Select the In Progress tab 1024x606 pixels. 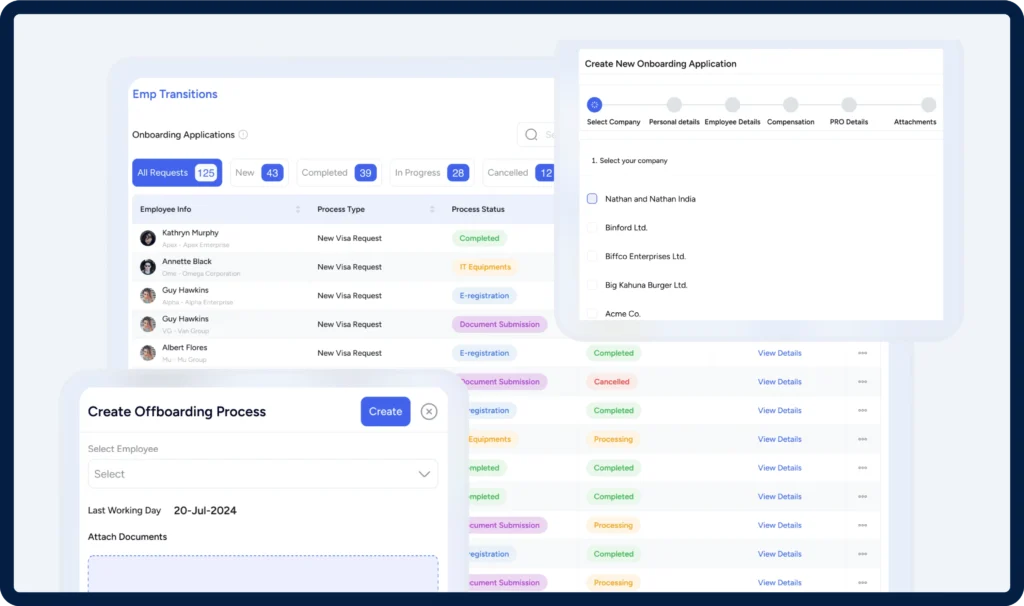pyautogui.click(x=430, y=173)
